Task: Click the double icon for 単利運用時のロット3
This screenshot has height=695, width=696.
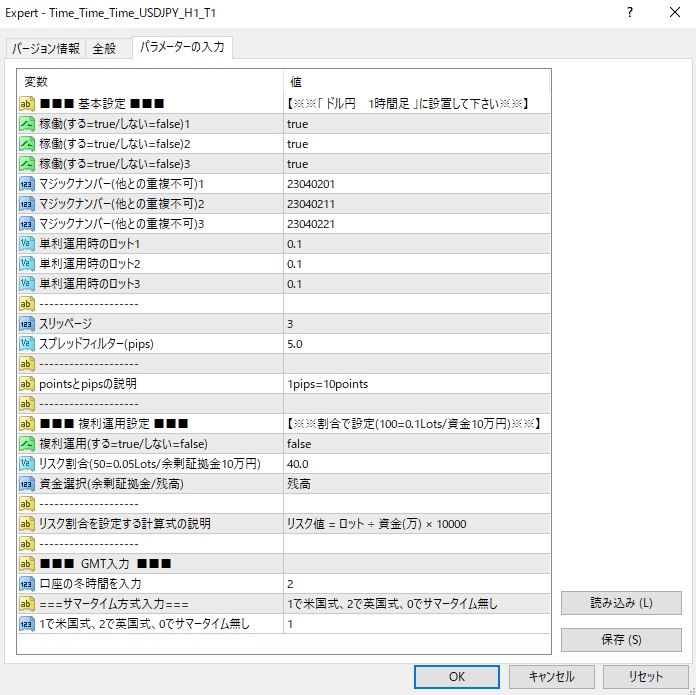Action: pos(27,284)
